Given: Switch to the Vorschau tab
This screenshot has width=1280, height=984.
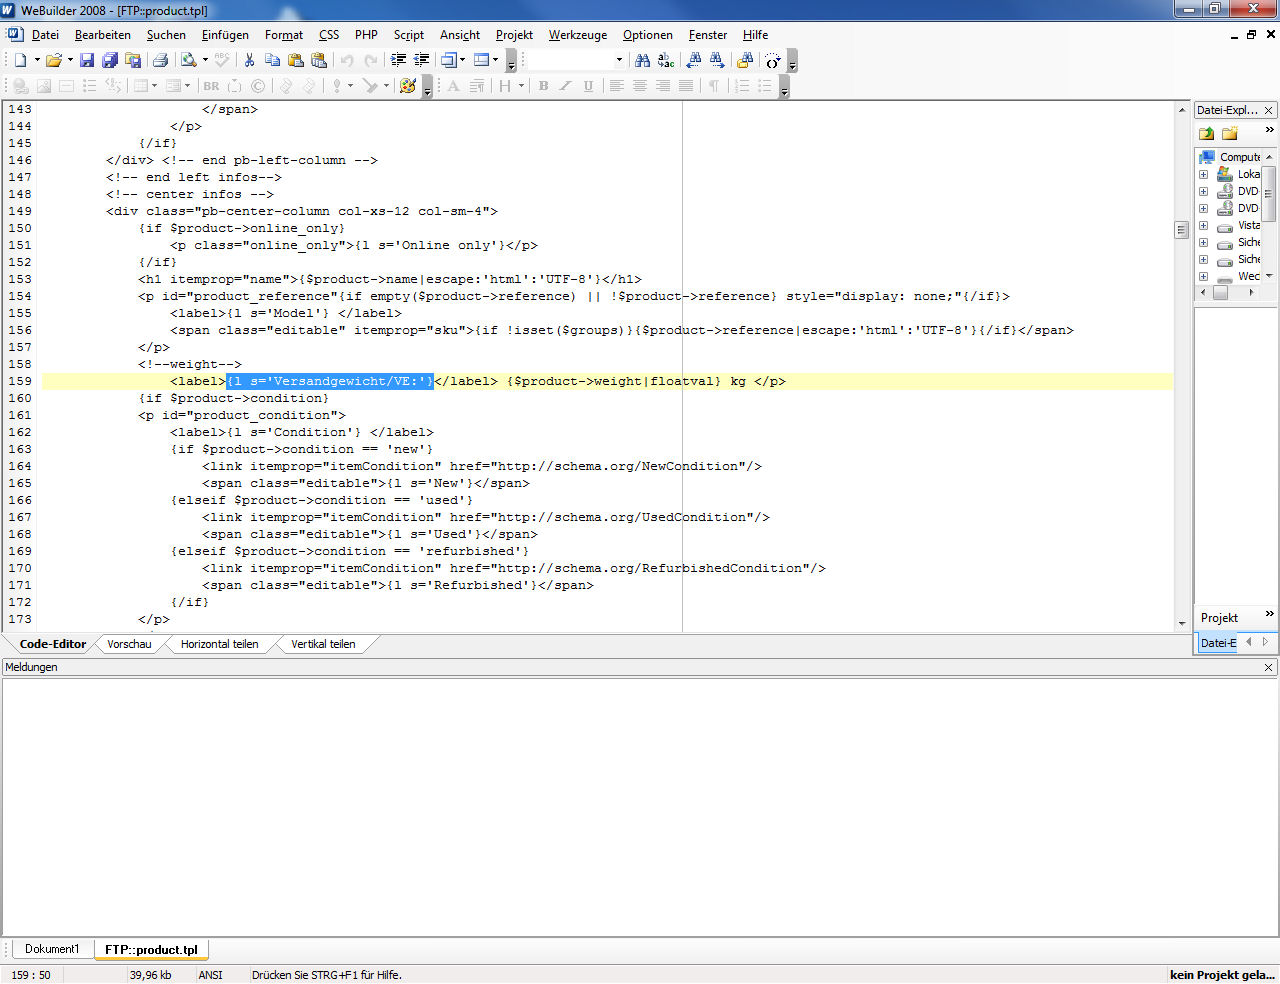Looking at the screenshot, I should [x=130, y=644].
